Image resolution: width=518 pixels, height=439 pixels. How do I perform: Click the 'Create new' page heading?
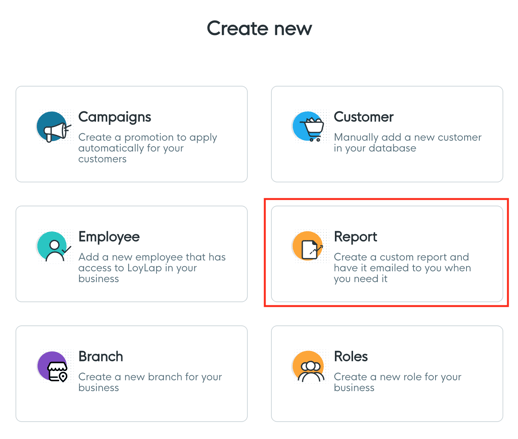point(259,29)
